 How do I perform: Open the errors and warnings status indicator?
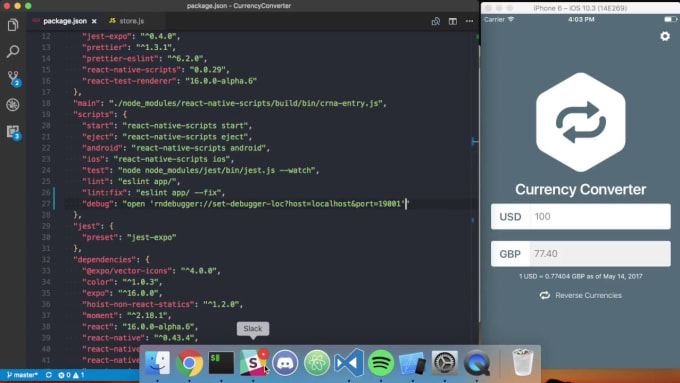pyautogui.click(x=71, y=375)
